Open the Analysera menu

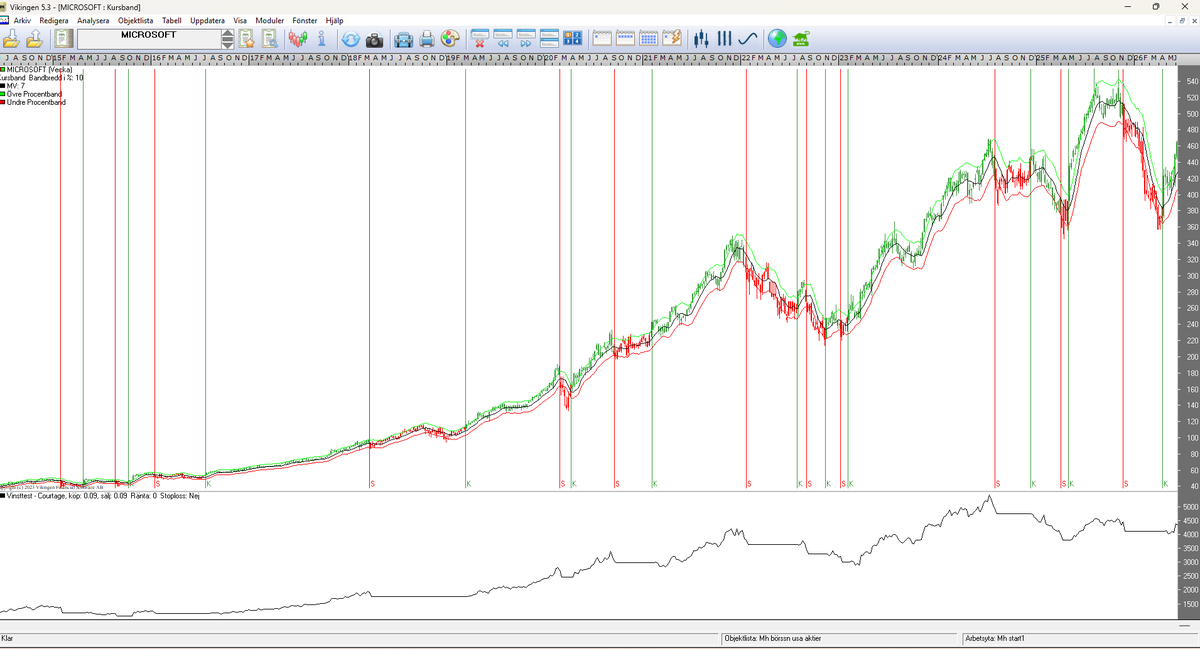[x=93, y=20]
